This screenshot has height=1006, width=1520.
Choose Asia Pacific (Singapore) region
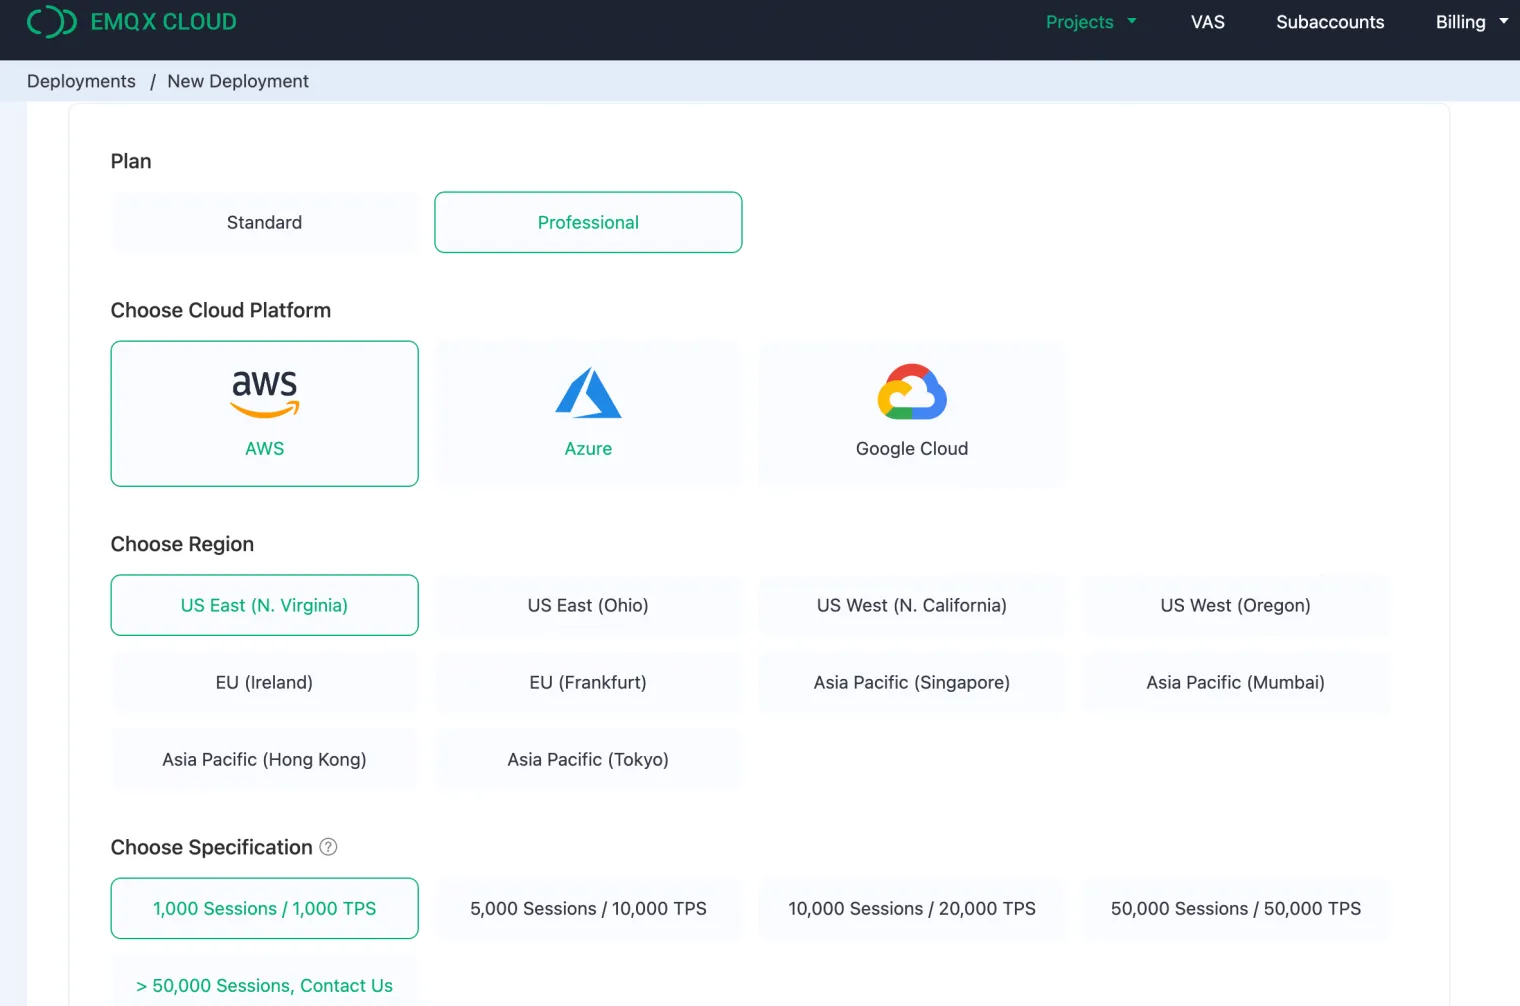pyautogui.click(x=911, y=682)
